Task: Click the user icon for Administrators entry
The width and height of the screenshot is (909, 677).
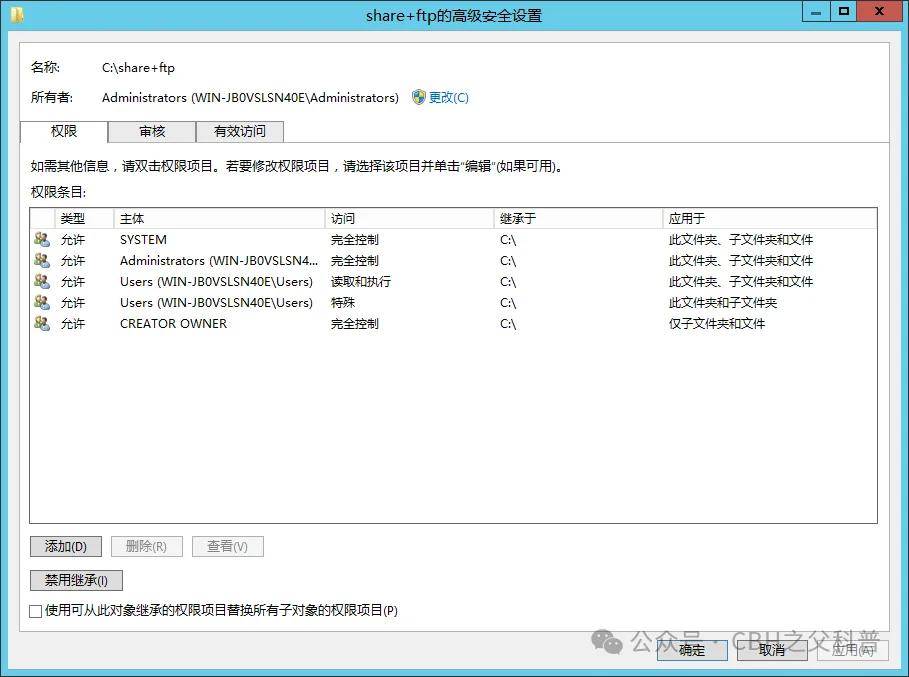Action: point(41,260)
